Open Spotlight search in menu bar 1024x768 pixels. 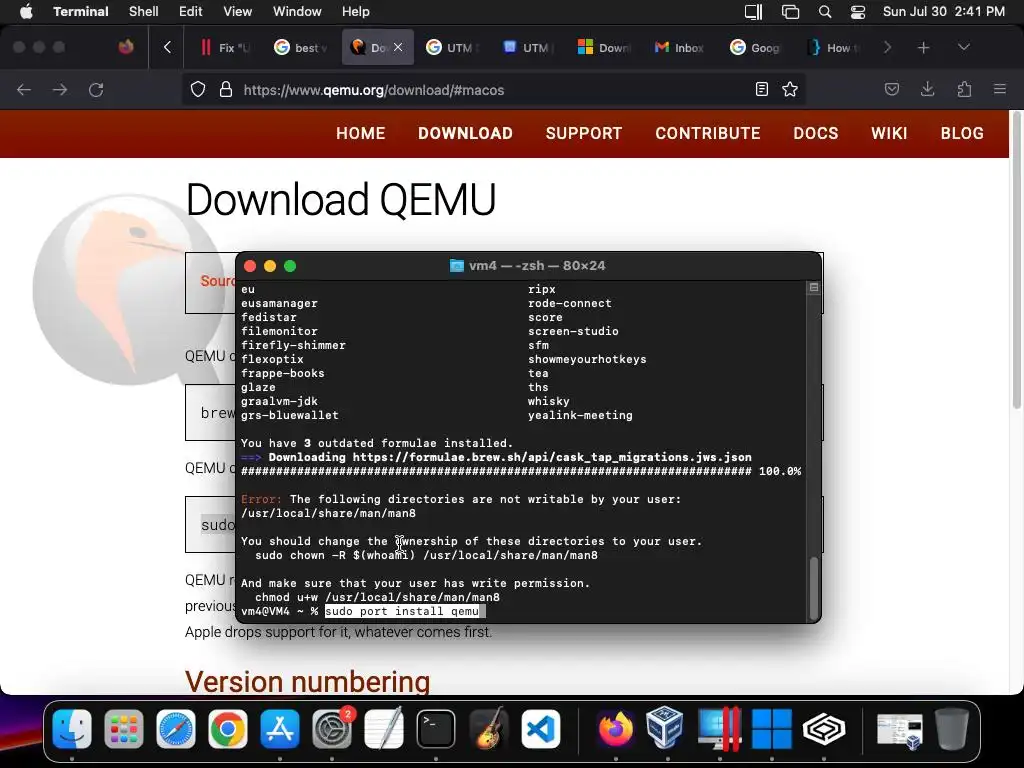pos(825,12)
